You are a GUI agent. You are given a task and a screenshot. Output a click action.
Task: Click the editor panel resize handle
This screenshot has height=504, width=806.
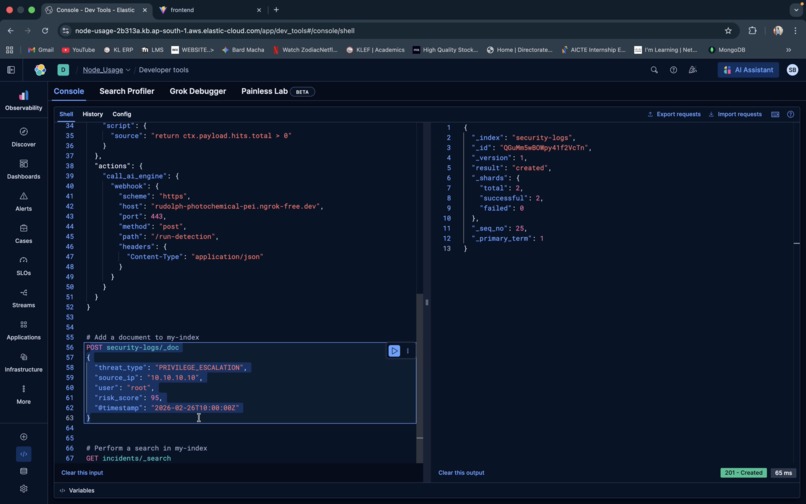(x=427, y=302)
